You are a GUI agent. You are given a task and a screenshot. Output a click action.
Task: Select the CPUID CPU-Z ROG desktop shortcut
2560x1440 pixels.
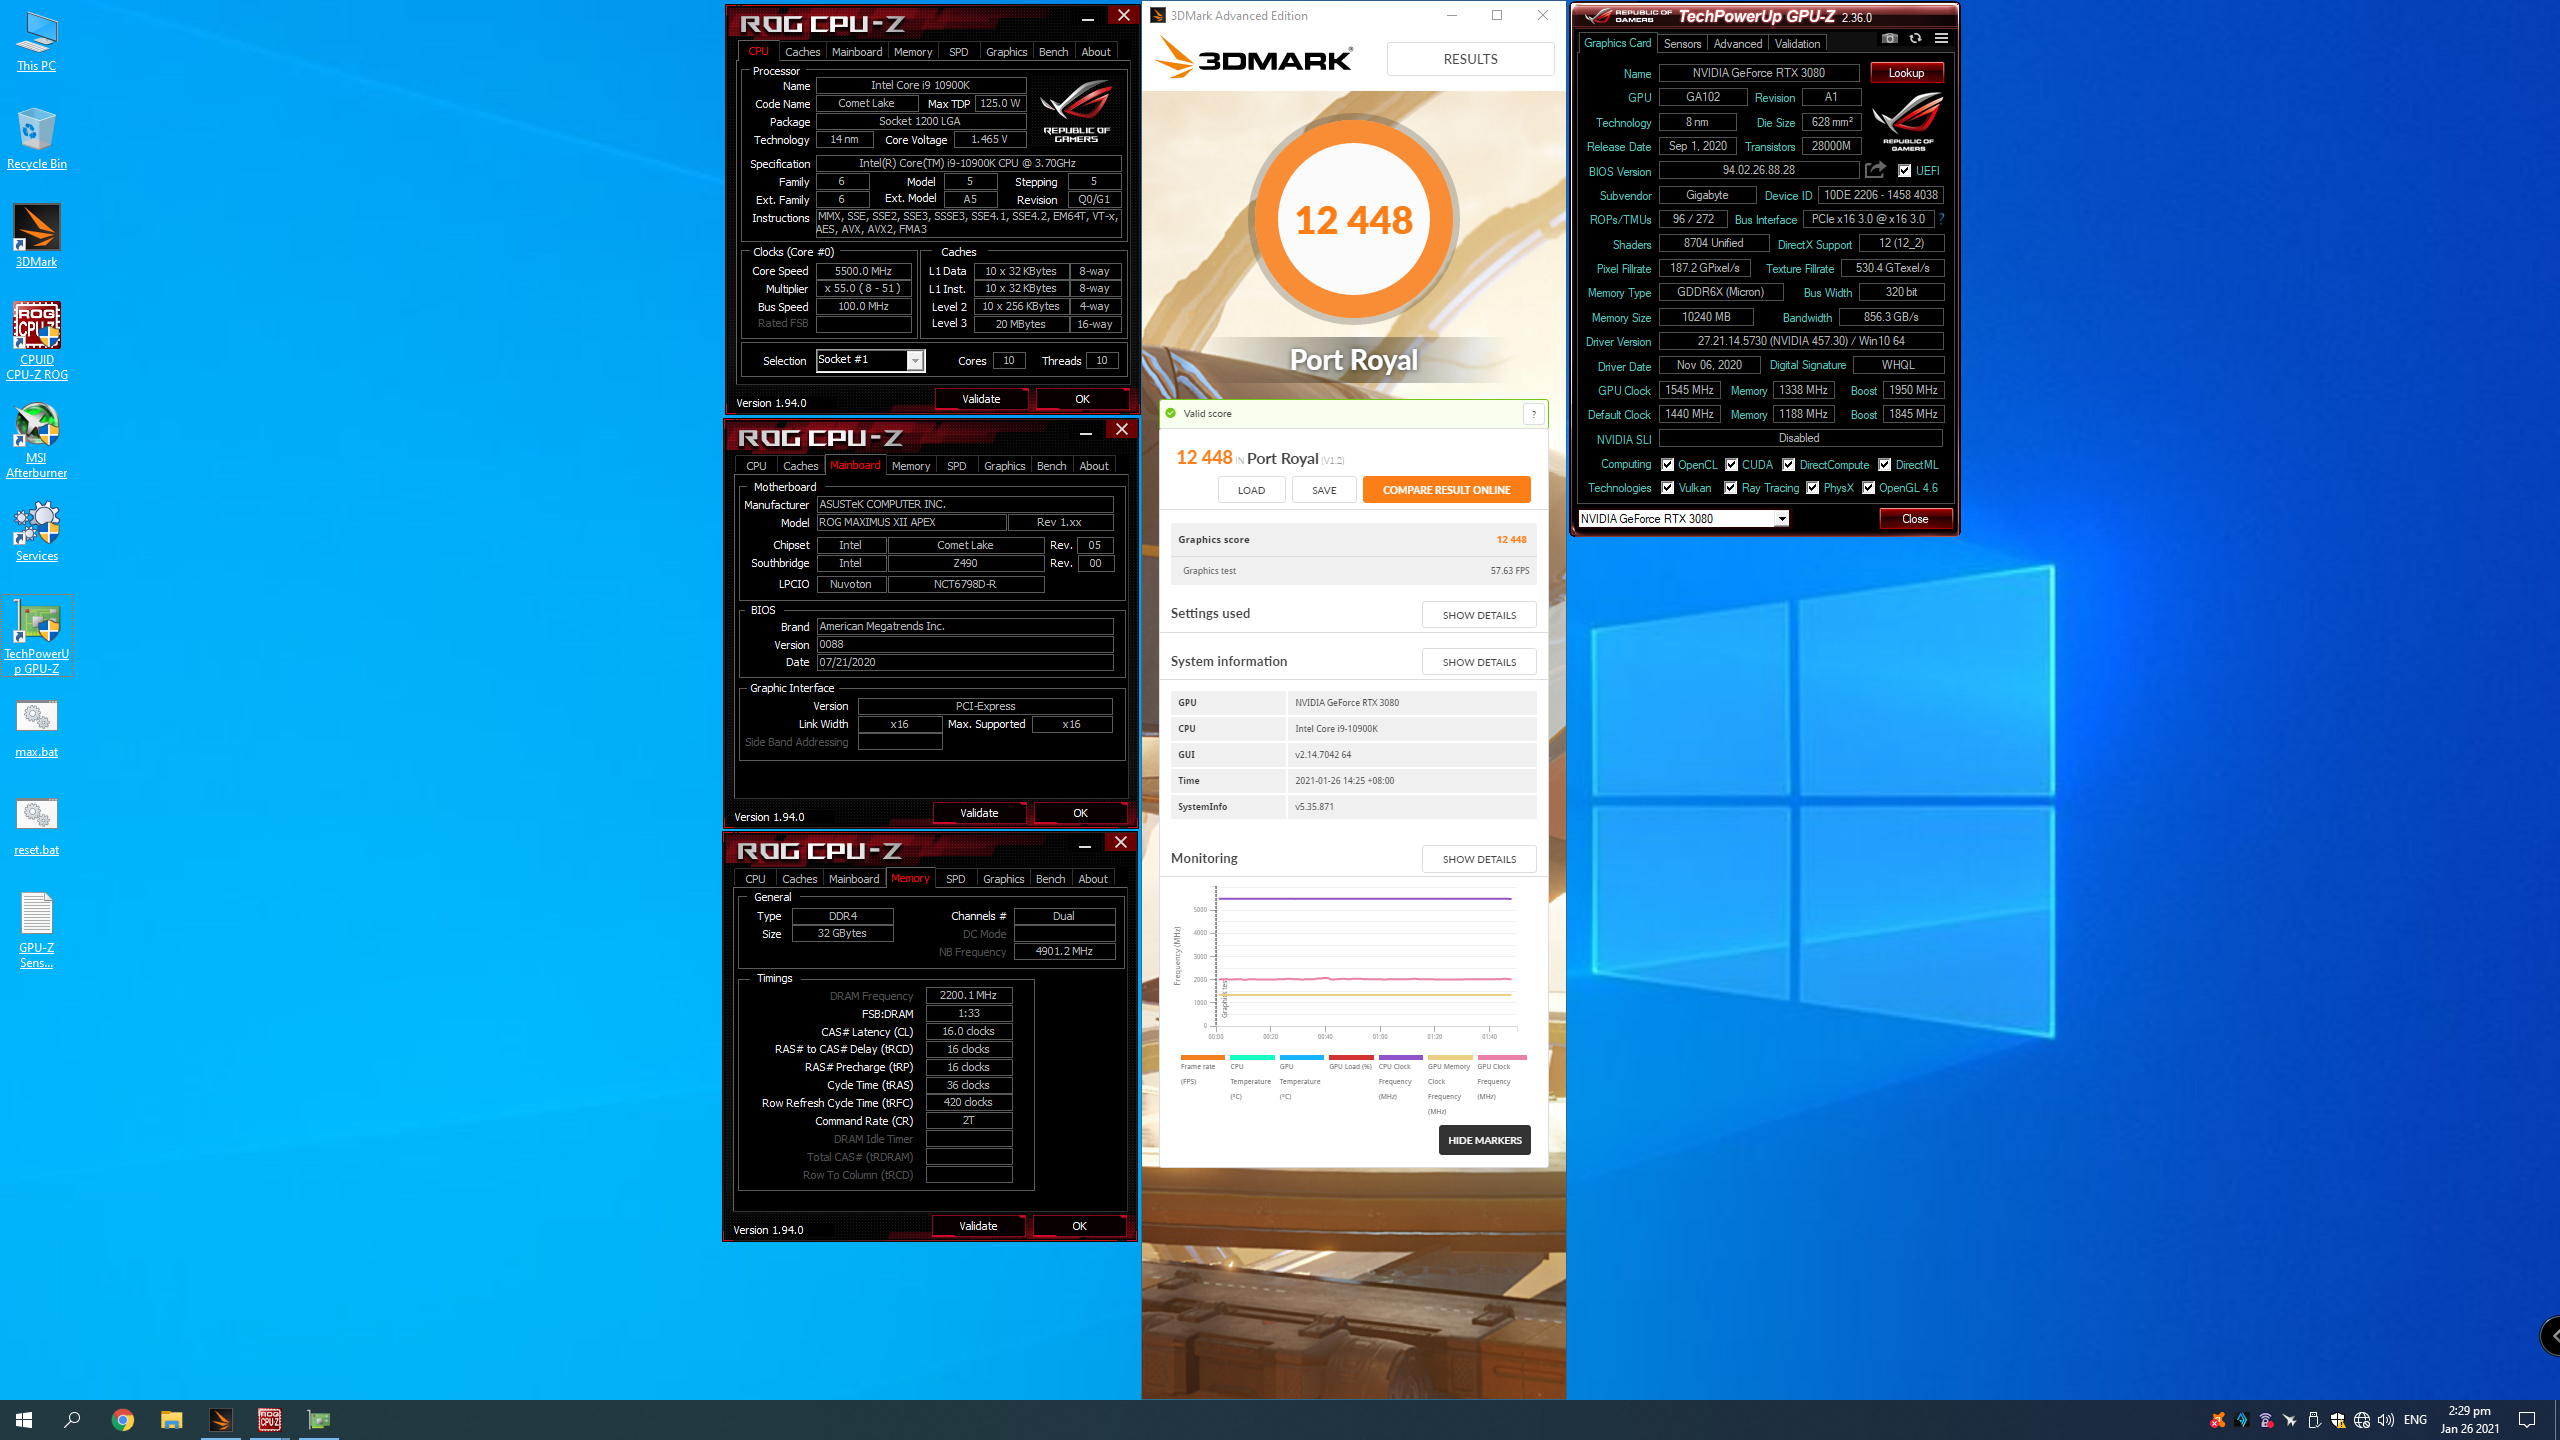point(36,341)
